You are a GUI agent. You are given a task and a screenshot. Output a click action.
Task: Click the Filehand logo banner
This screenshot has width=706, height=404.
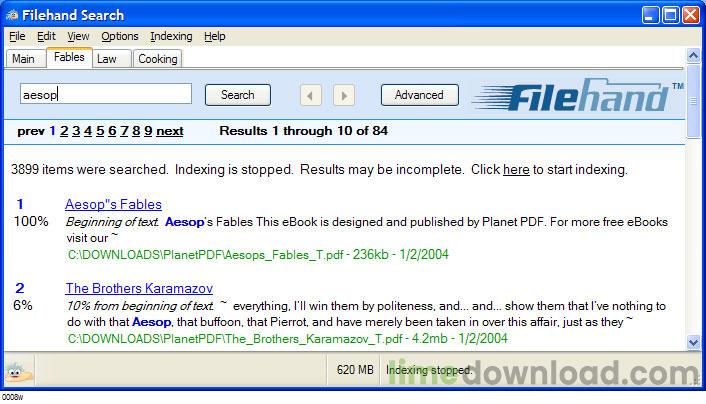coord(578,95)
